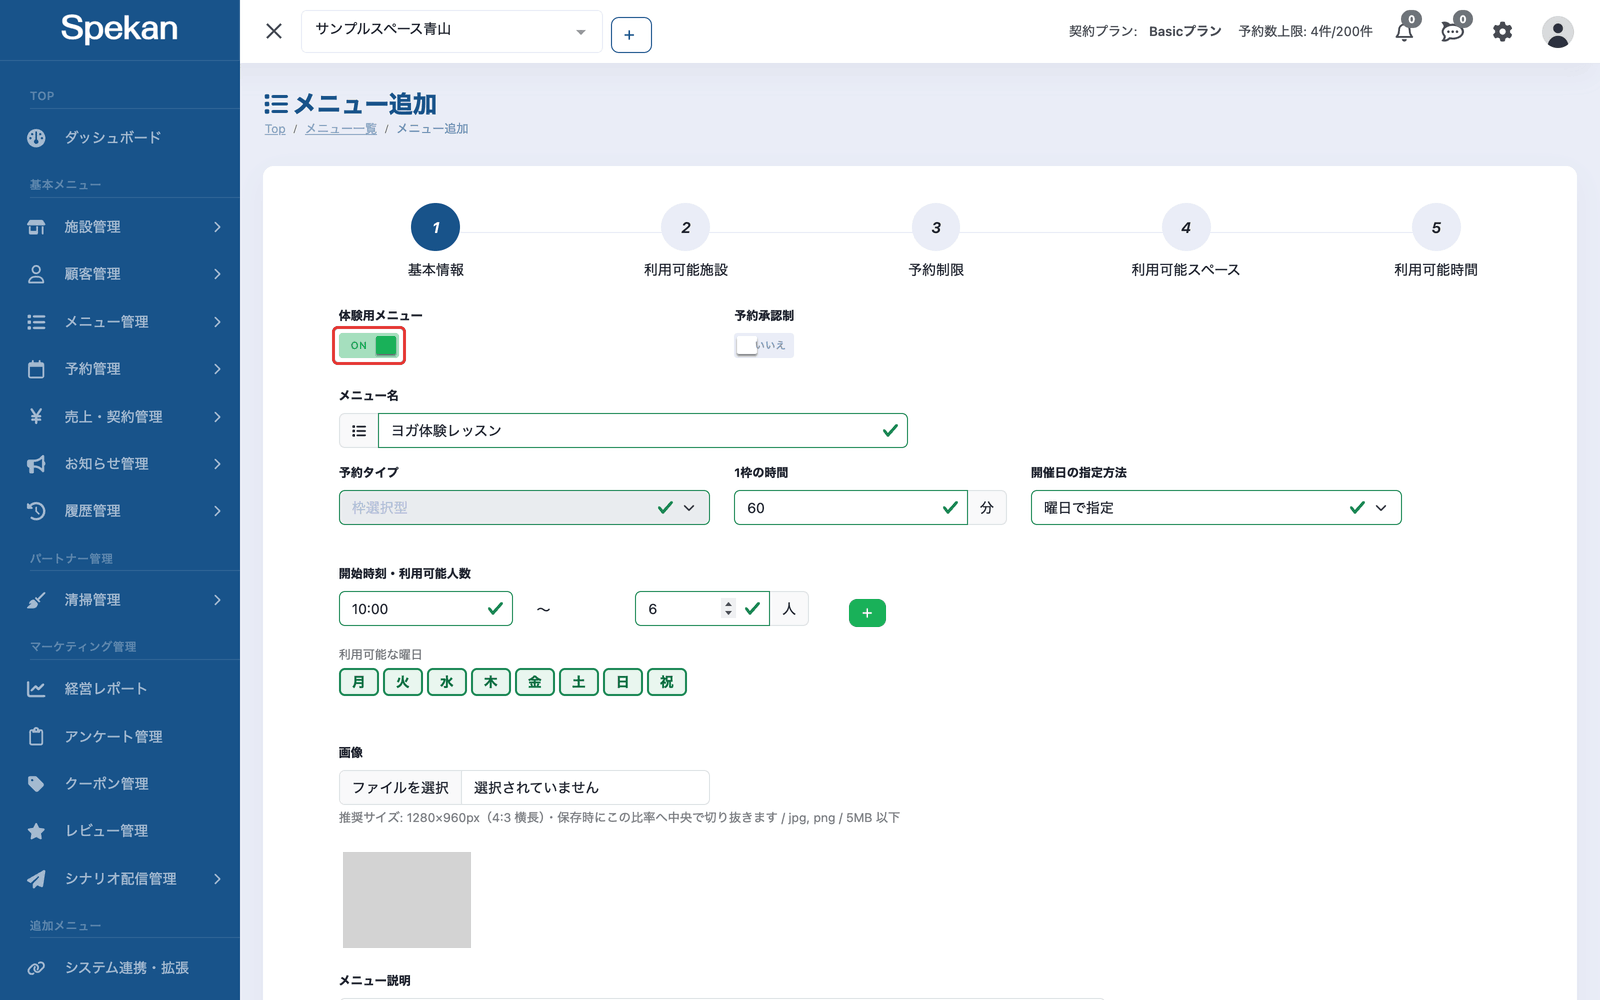Close the sidebar with the X icon
This screenshot has width=1600, height=1000.
pyautogui.click(x=274, y=31)
